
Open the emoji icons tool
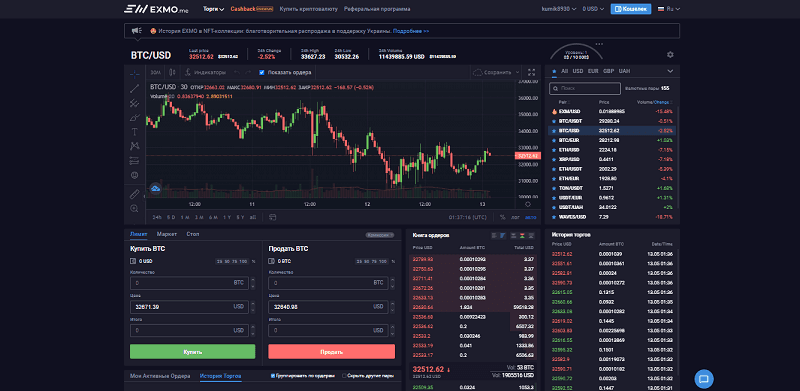coord(135,175)
